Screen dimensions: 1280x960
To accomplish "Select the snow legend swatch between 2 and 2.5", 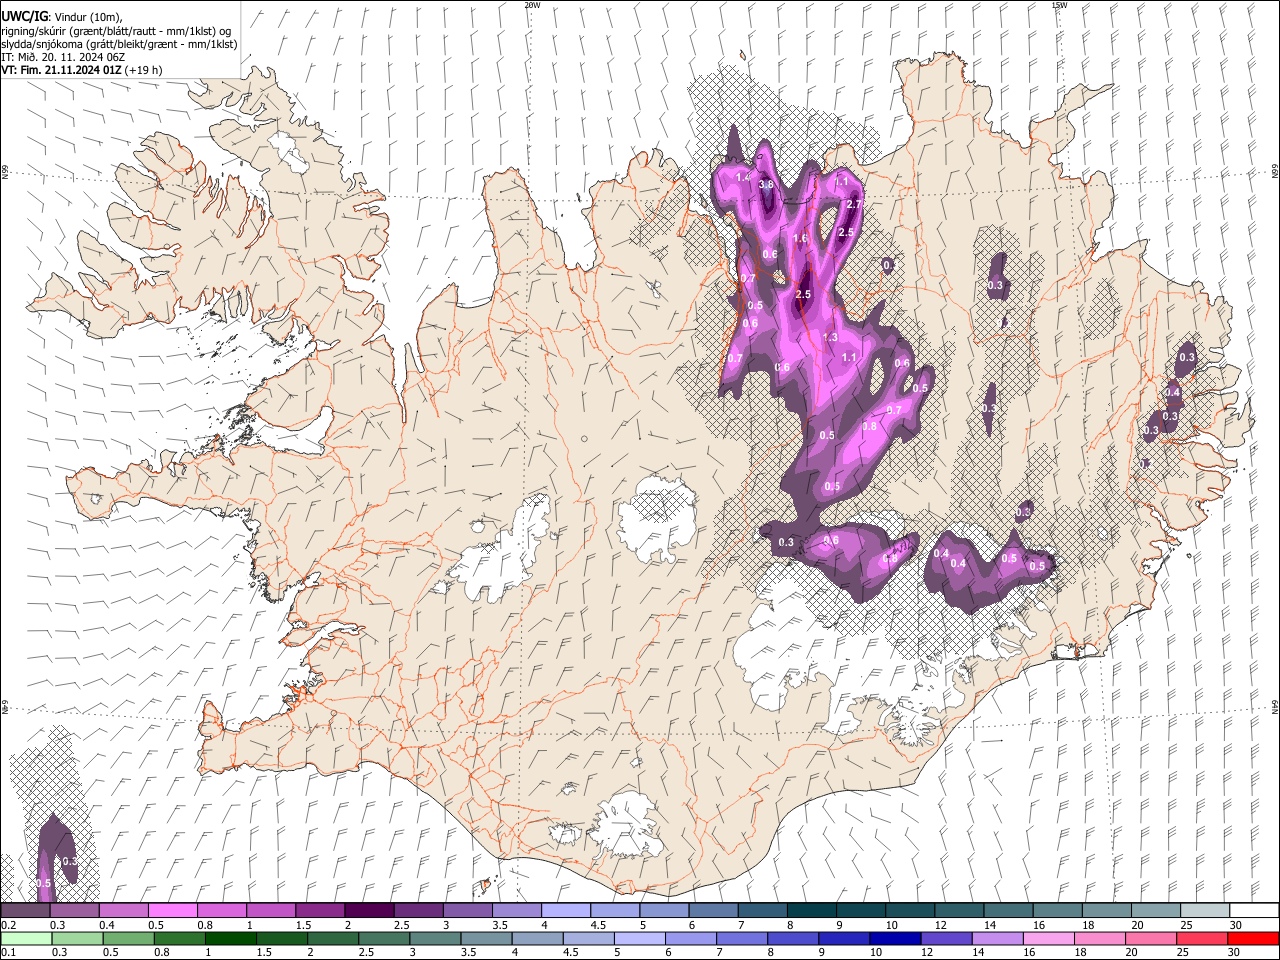I will click(369, 910).
